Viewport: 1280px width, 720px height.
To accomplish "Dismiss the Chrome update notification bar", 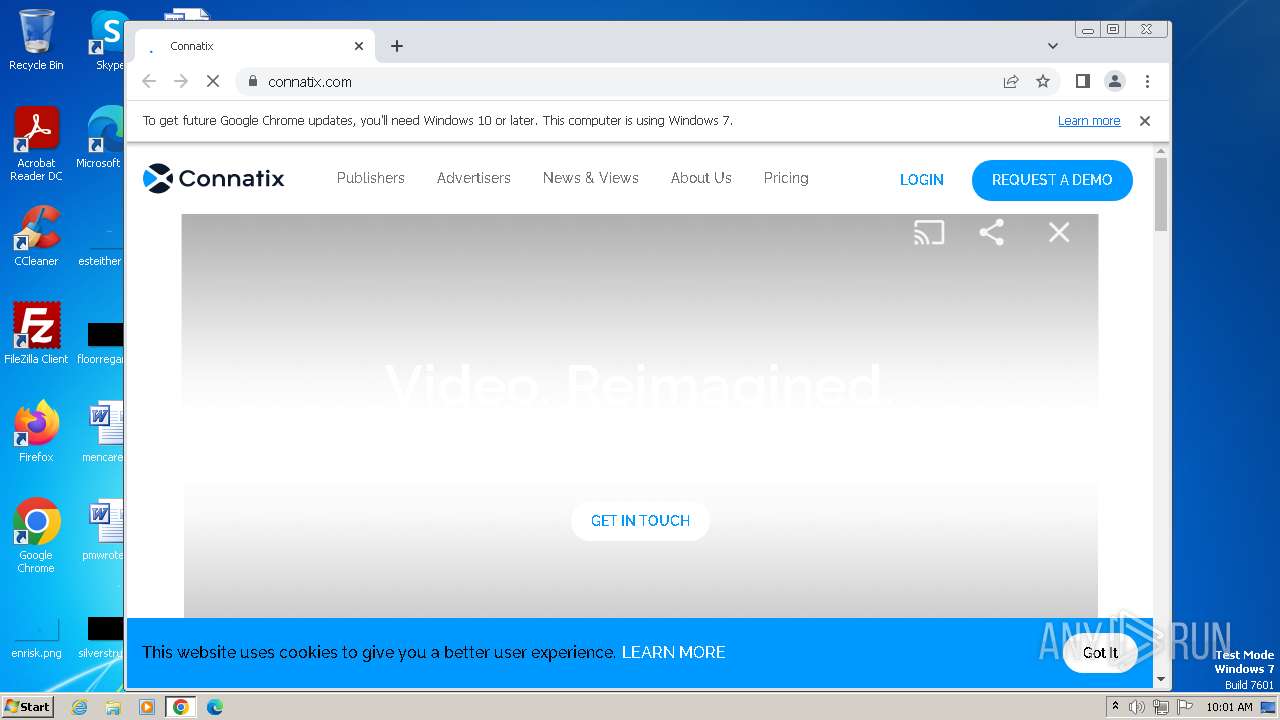I will (1145, 121).
